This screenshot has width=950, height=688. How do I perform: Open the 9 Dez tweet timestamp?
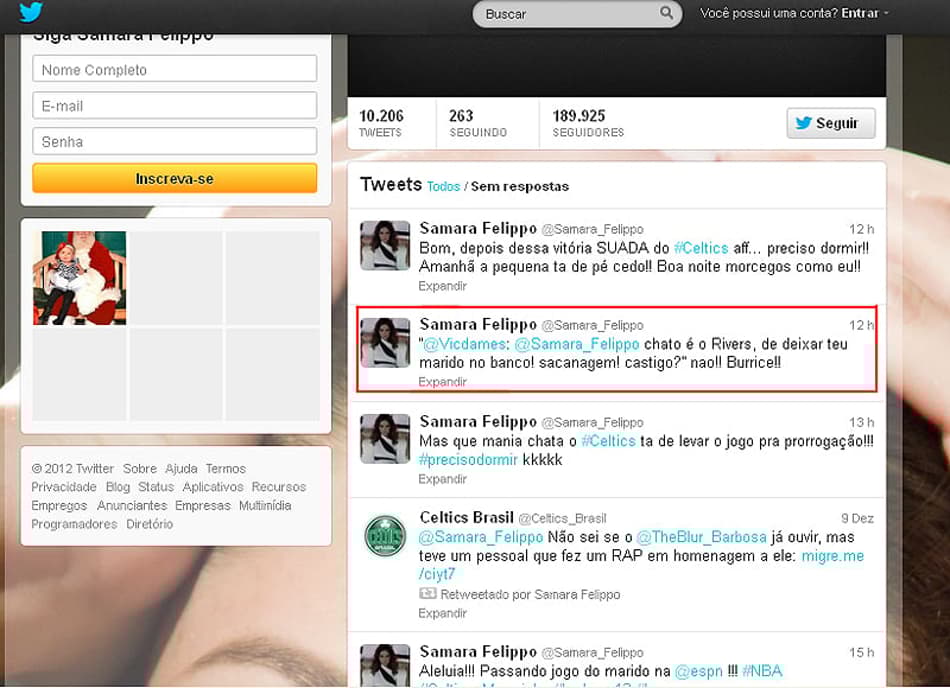click(857, 518)
